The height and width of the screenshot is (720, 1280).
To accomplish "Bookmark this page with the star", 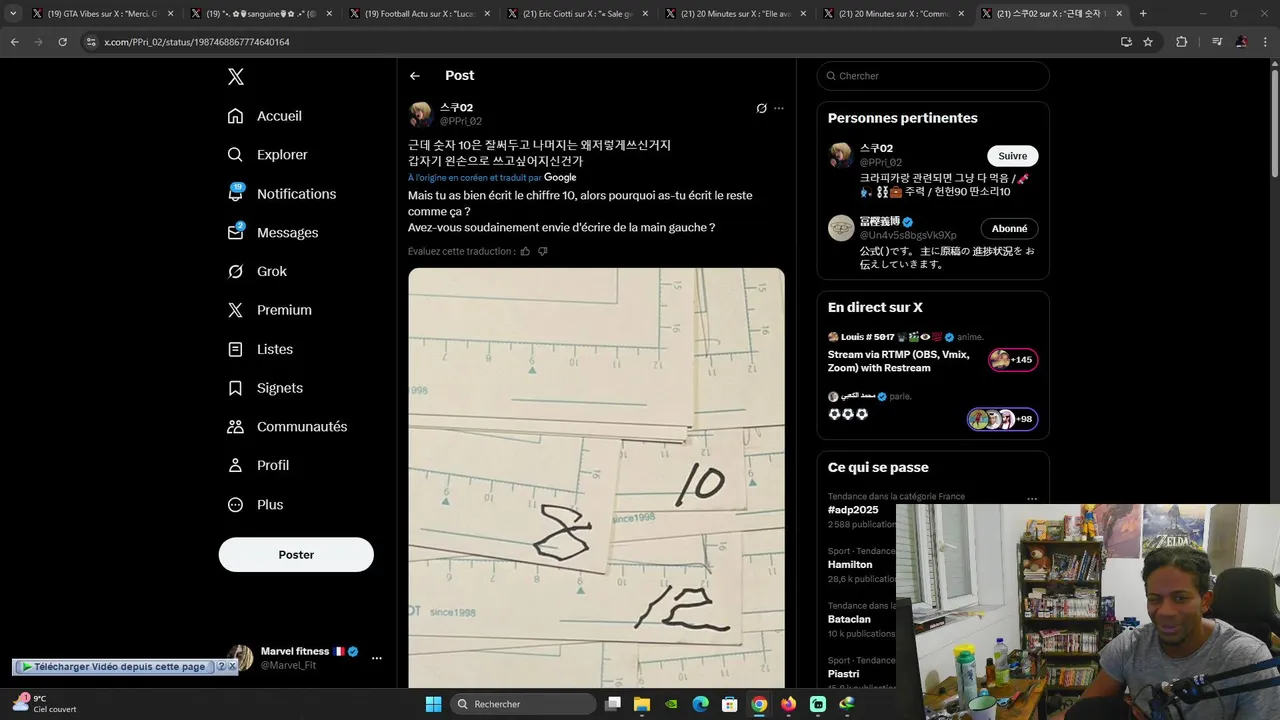I will 1148,42.
